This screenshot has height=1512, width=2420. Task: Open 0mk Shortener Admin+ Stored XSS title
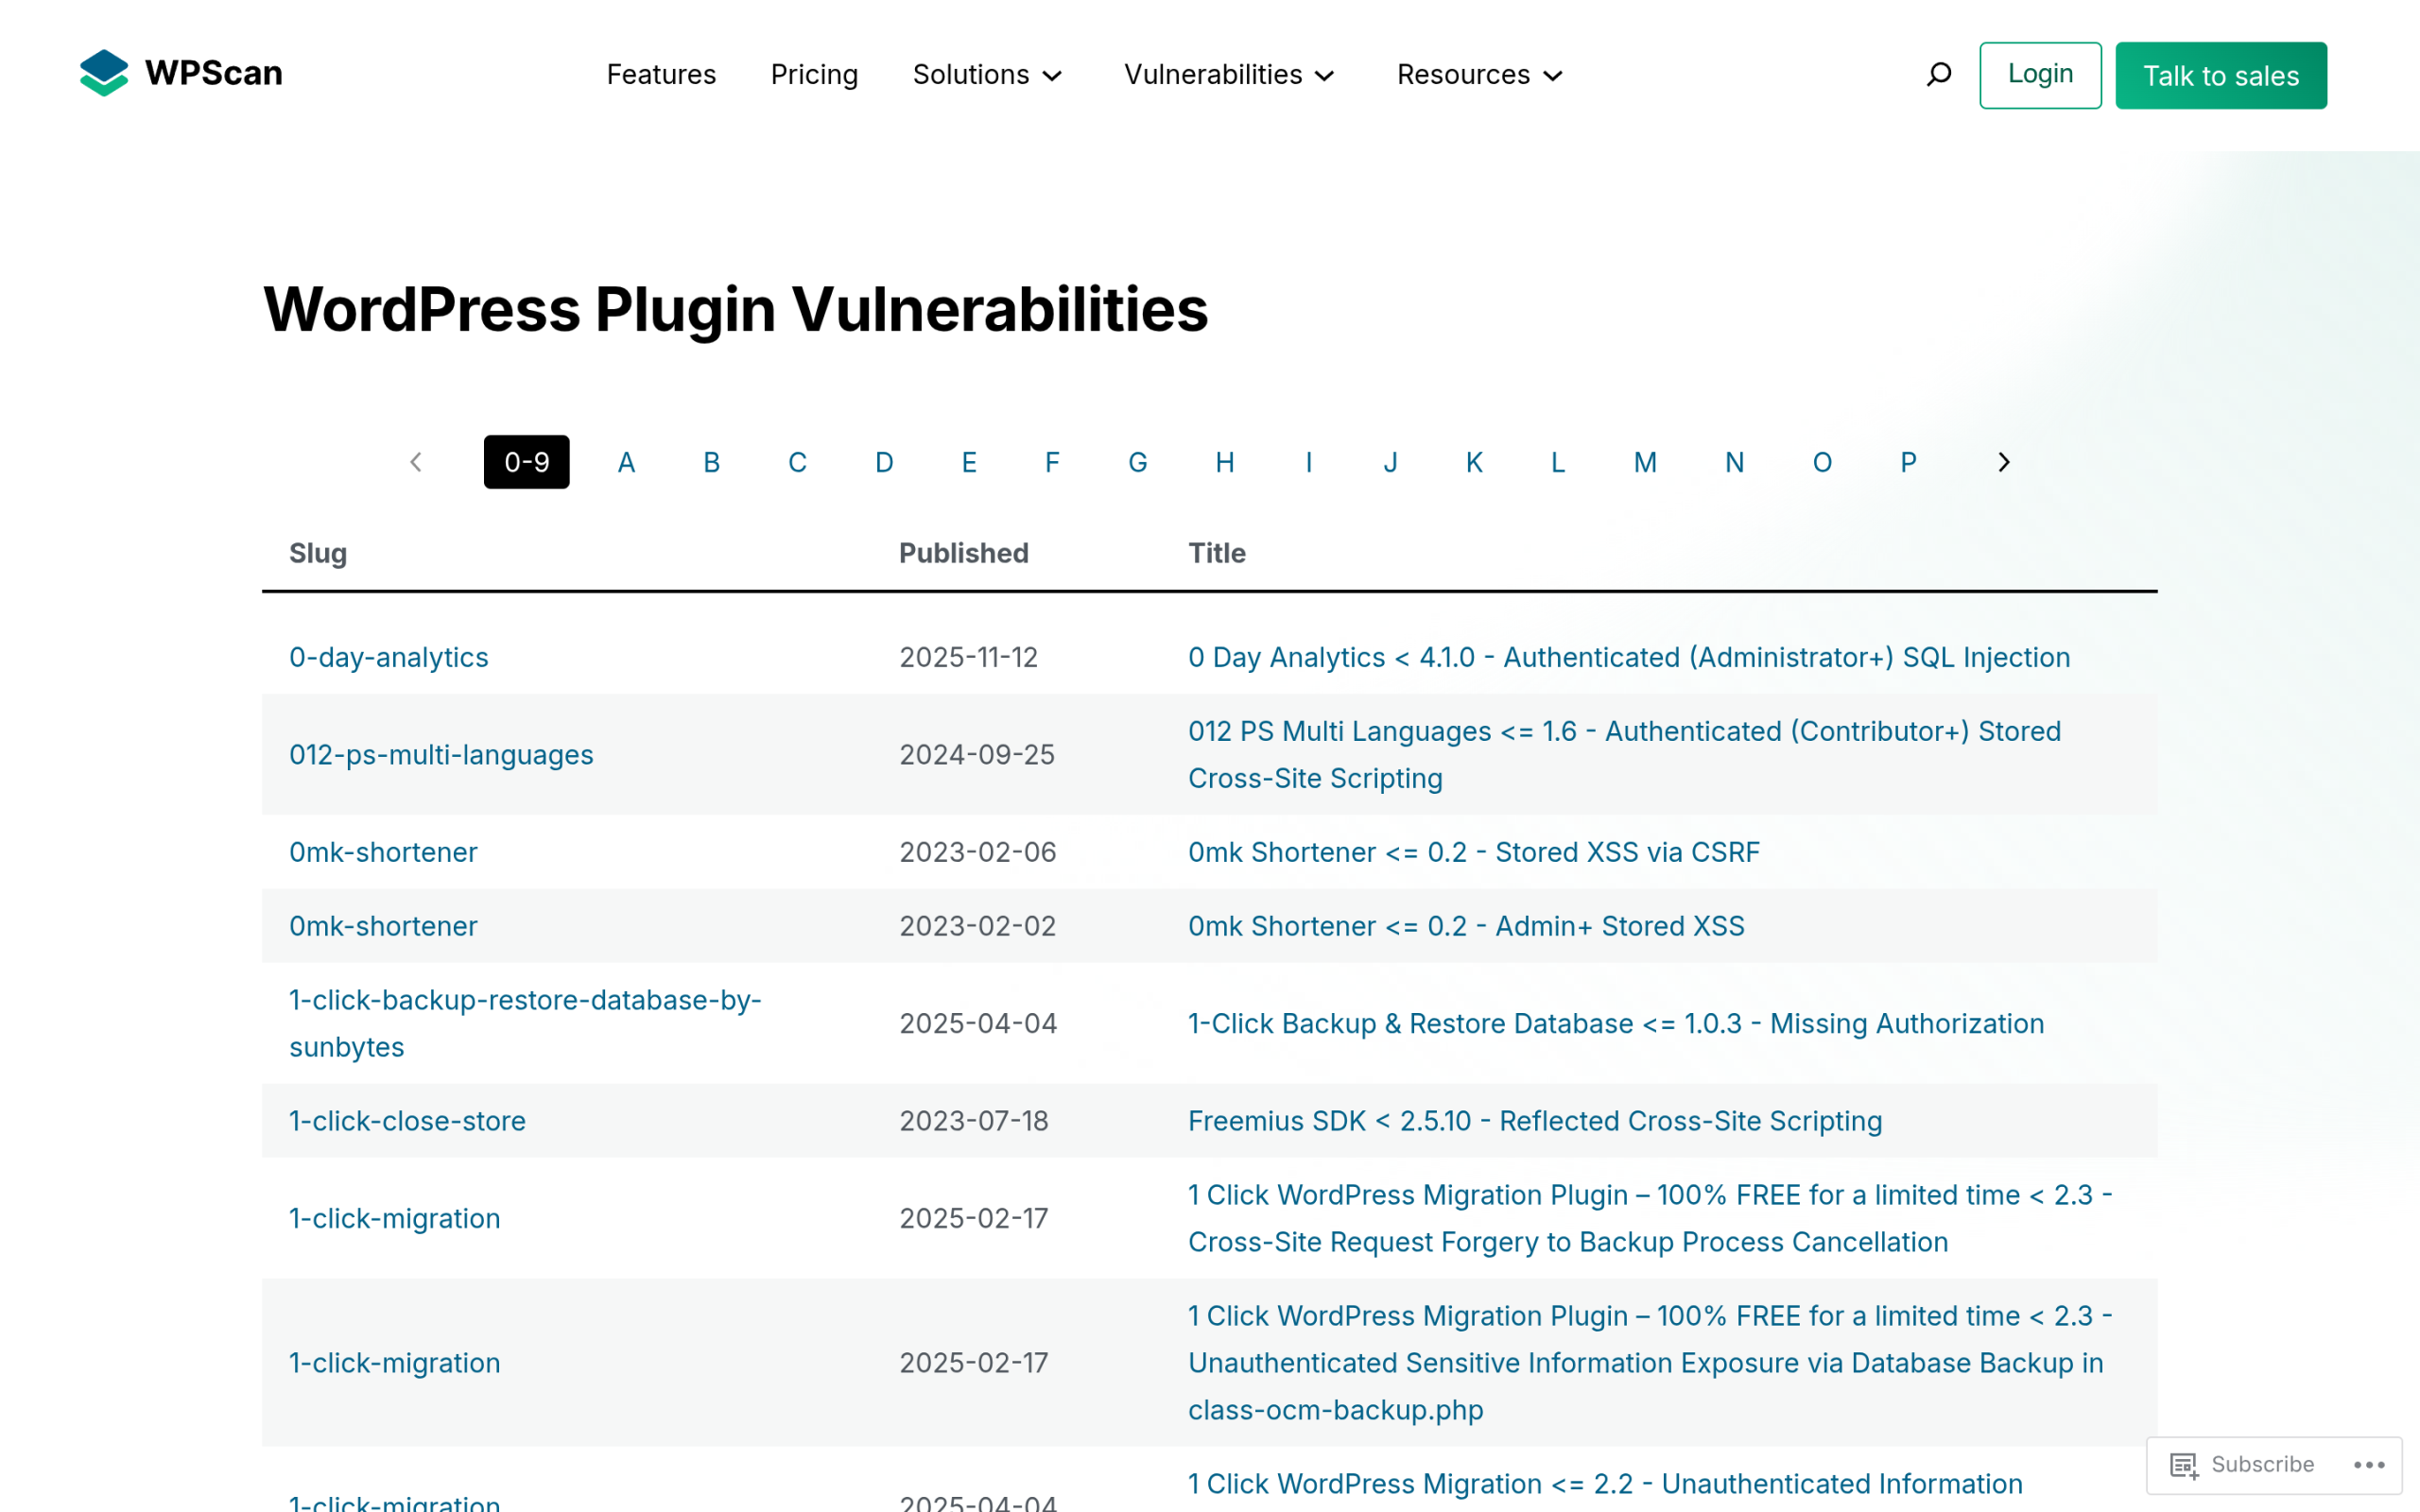click(1466, 926)
